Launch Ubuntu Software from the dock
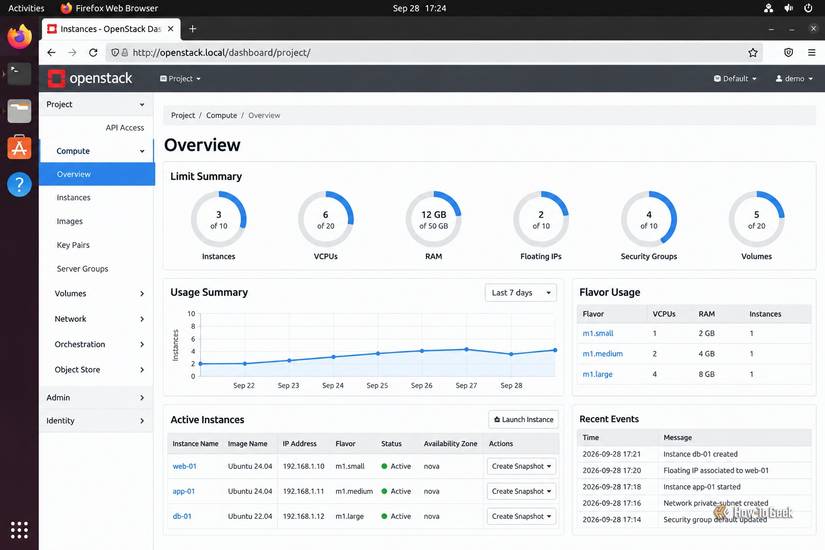Viewport: 825px width, 550px height. tap(19, 148)
